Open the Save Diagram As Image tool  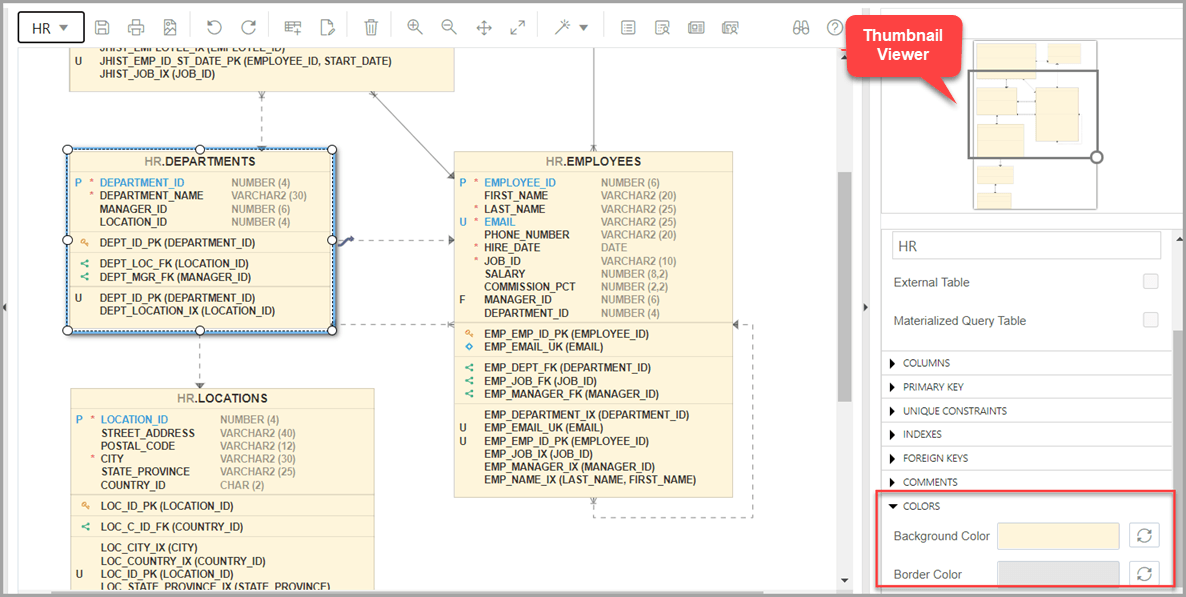coord(168,27)
